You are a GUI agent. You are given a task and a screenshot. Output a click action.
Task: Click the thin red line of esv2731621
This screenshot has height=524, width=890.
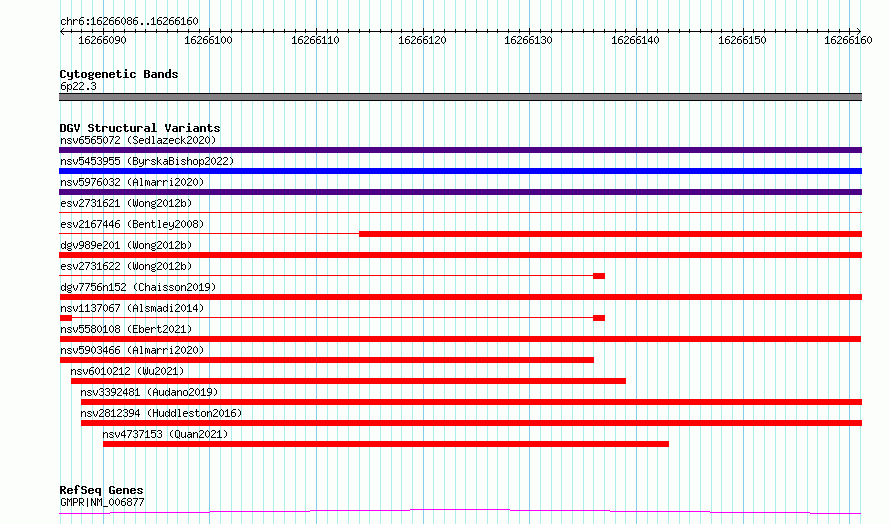coord(460,212)
